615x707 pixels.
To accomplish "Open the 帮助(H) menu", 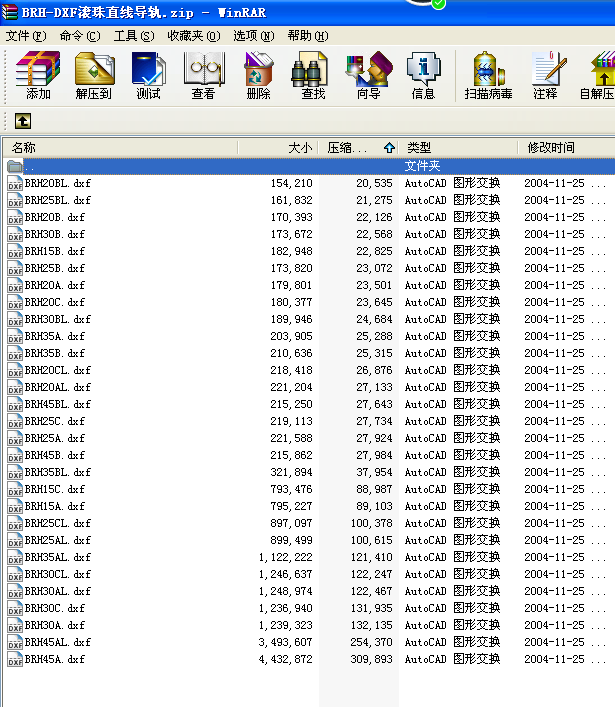I will 308,36.
